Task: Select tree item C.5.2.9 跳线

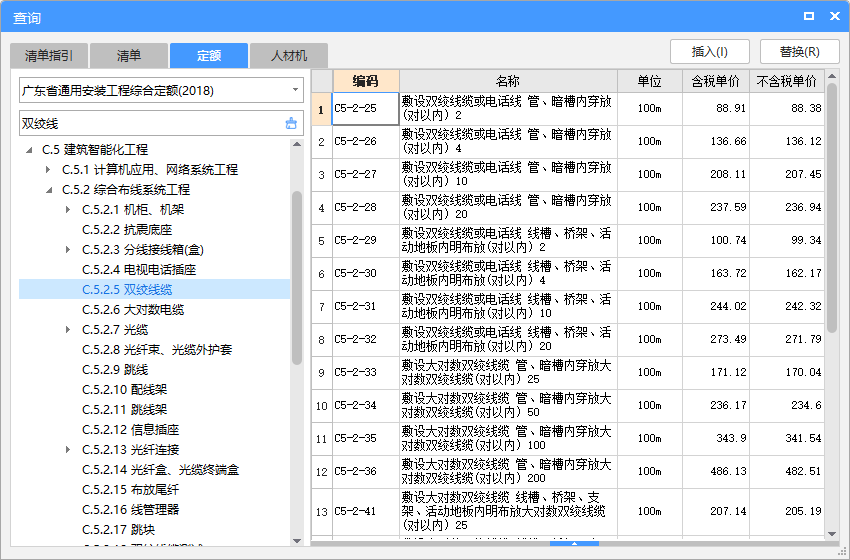Action: coord(115,370)
